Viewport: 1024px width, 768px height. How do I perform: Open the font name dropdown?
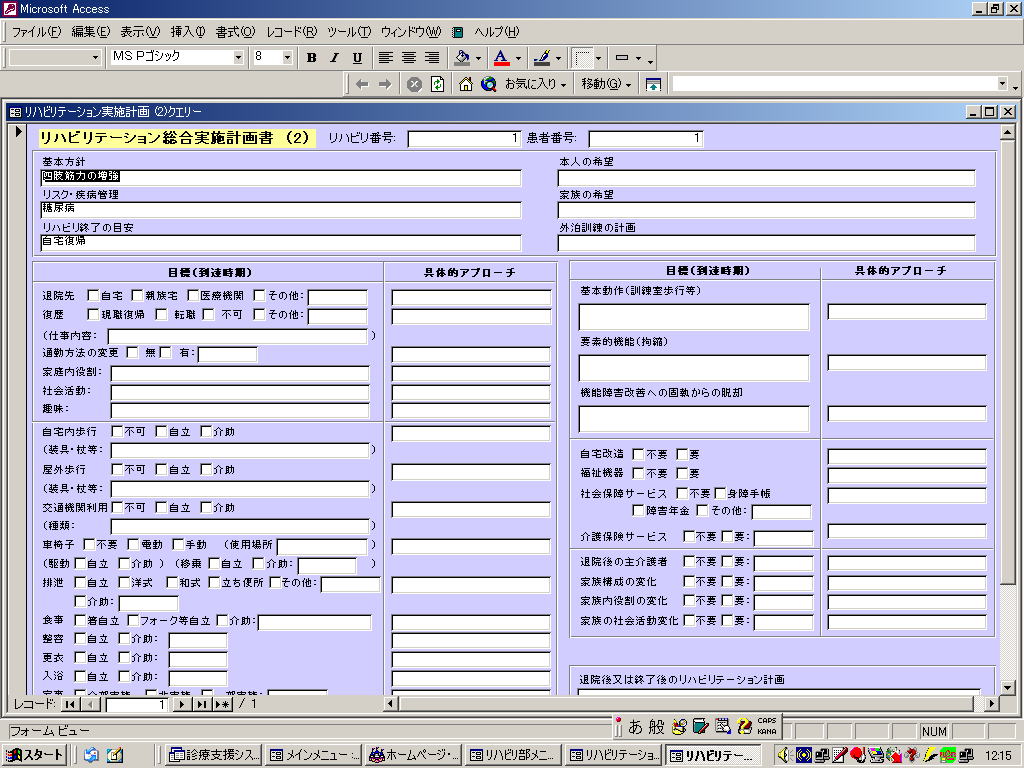pyautogui.click(x=238, y=58)
